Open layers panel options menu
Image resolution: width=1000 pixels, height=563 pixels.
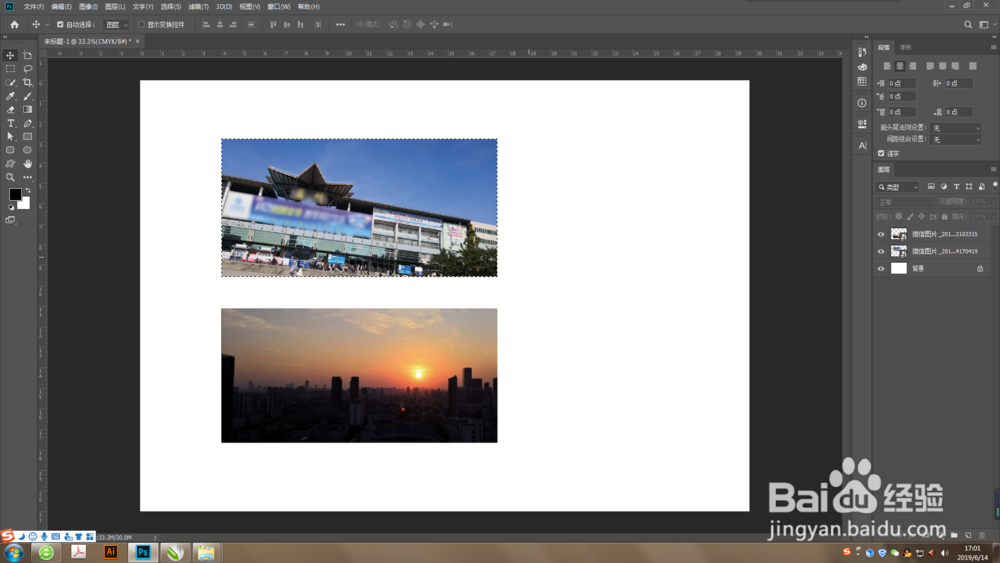(x=994, y=169)
